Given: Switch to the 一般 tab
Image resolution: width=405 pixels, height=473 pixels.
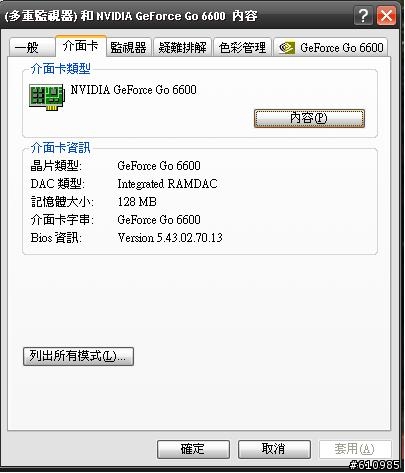Looking at the screenshot, I should [x=32, y=47].
